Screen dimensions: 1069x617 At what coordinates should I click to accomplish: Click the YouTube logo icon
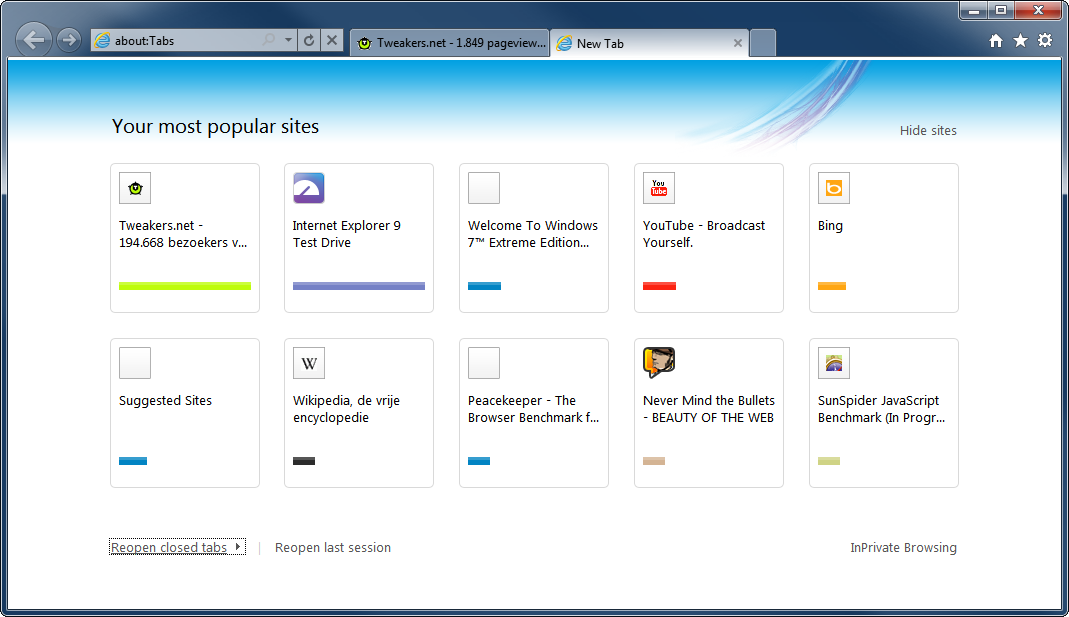659,188
